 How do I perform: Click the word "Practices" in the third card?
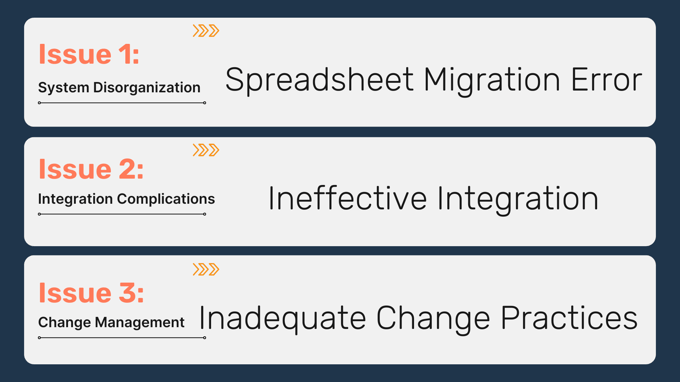click(x=569, y=318)
